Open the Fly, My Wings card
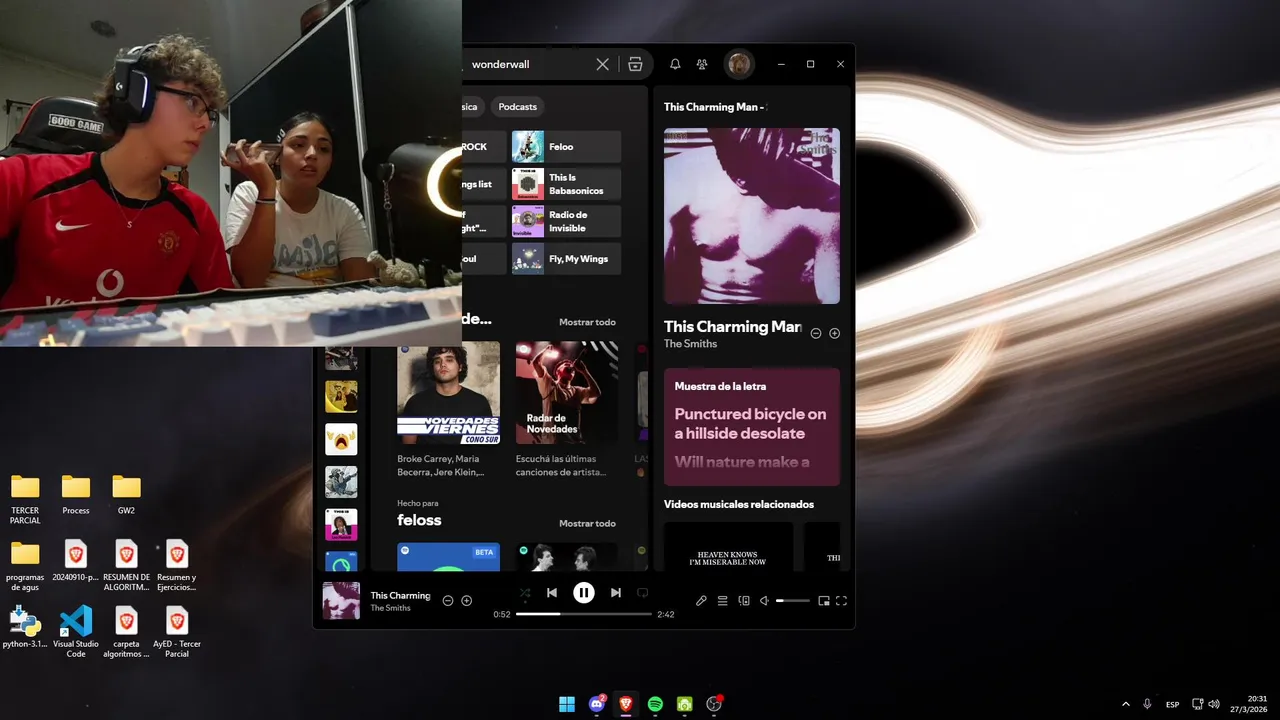Image resolution: width=1280 pixels, height=720 pixels. [x=566, y=259]
